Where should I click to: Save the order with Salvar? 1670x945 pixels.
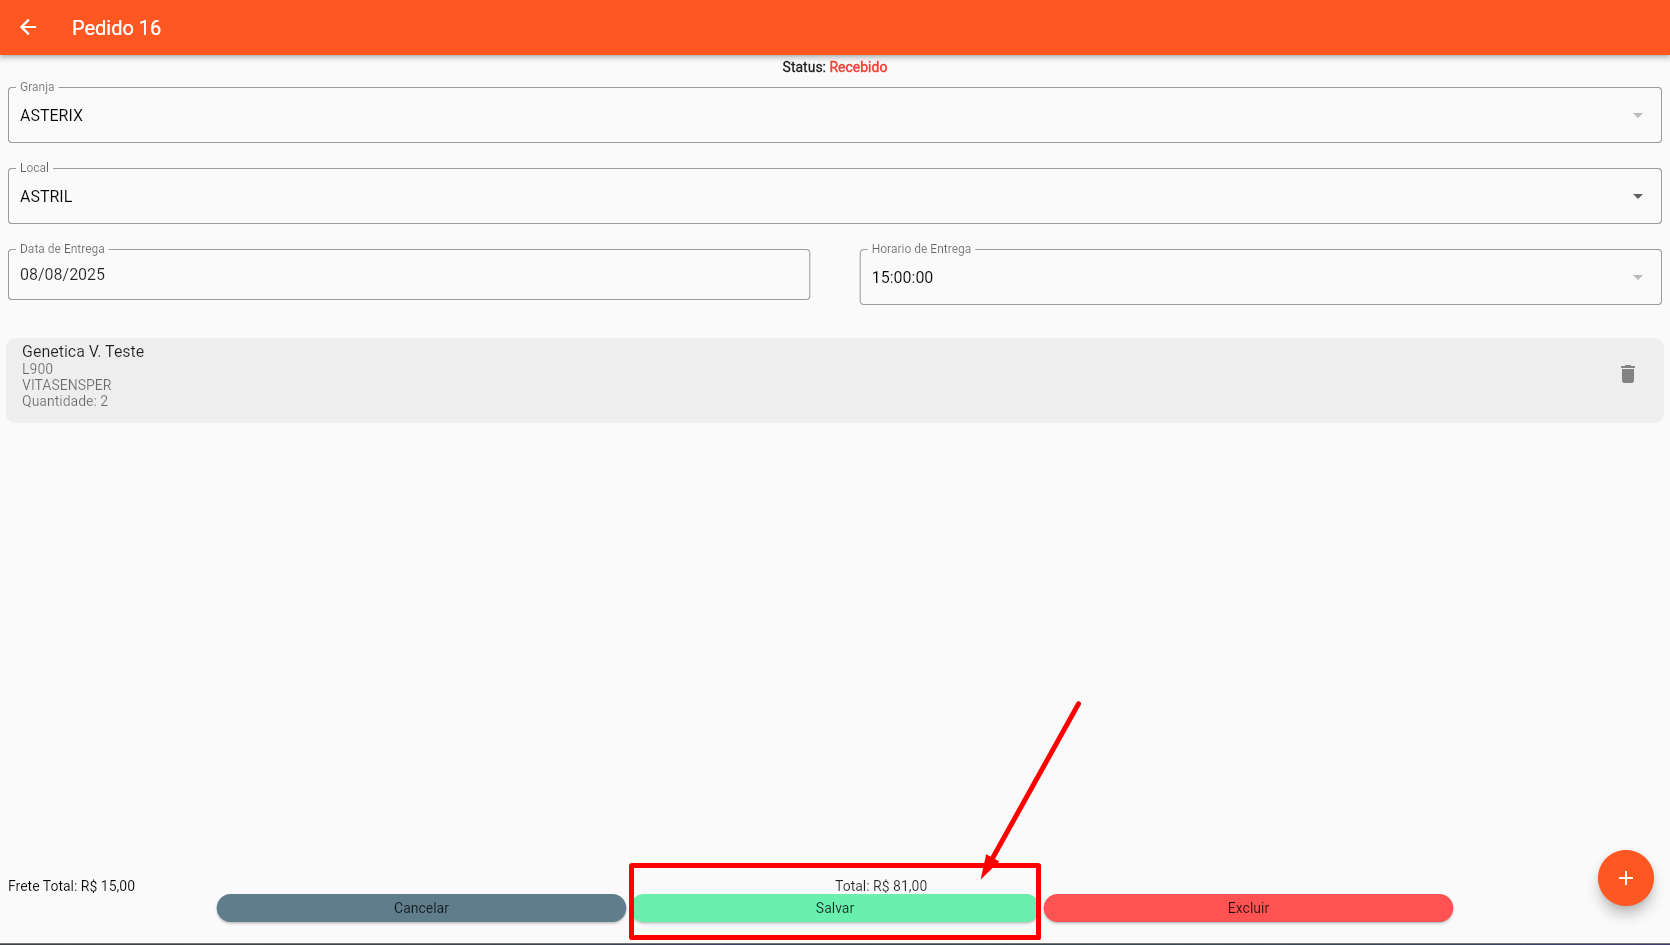[x=834, y=908]
